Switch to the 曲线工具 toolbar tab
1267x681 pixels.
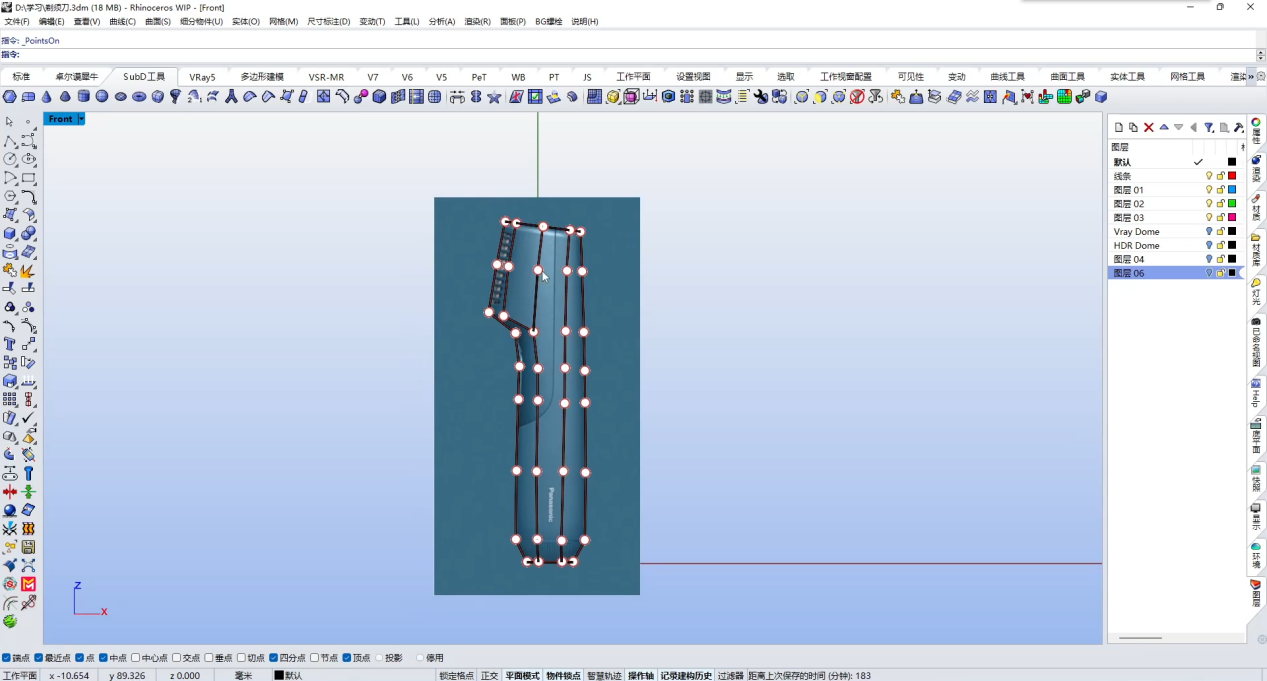[x=1008, y=77]
